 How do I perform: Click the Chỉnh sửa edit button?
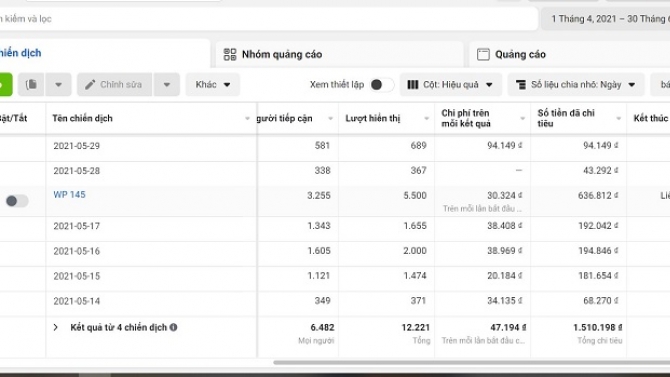115,85
